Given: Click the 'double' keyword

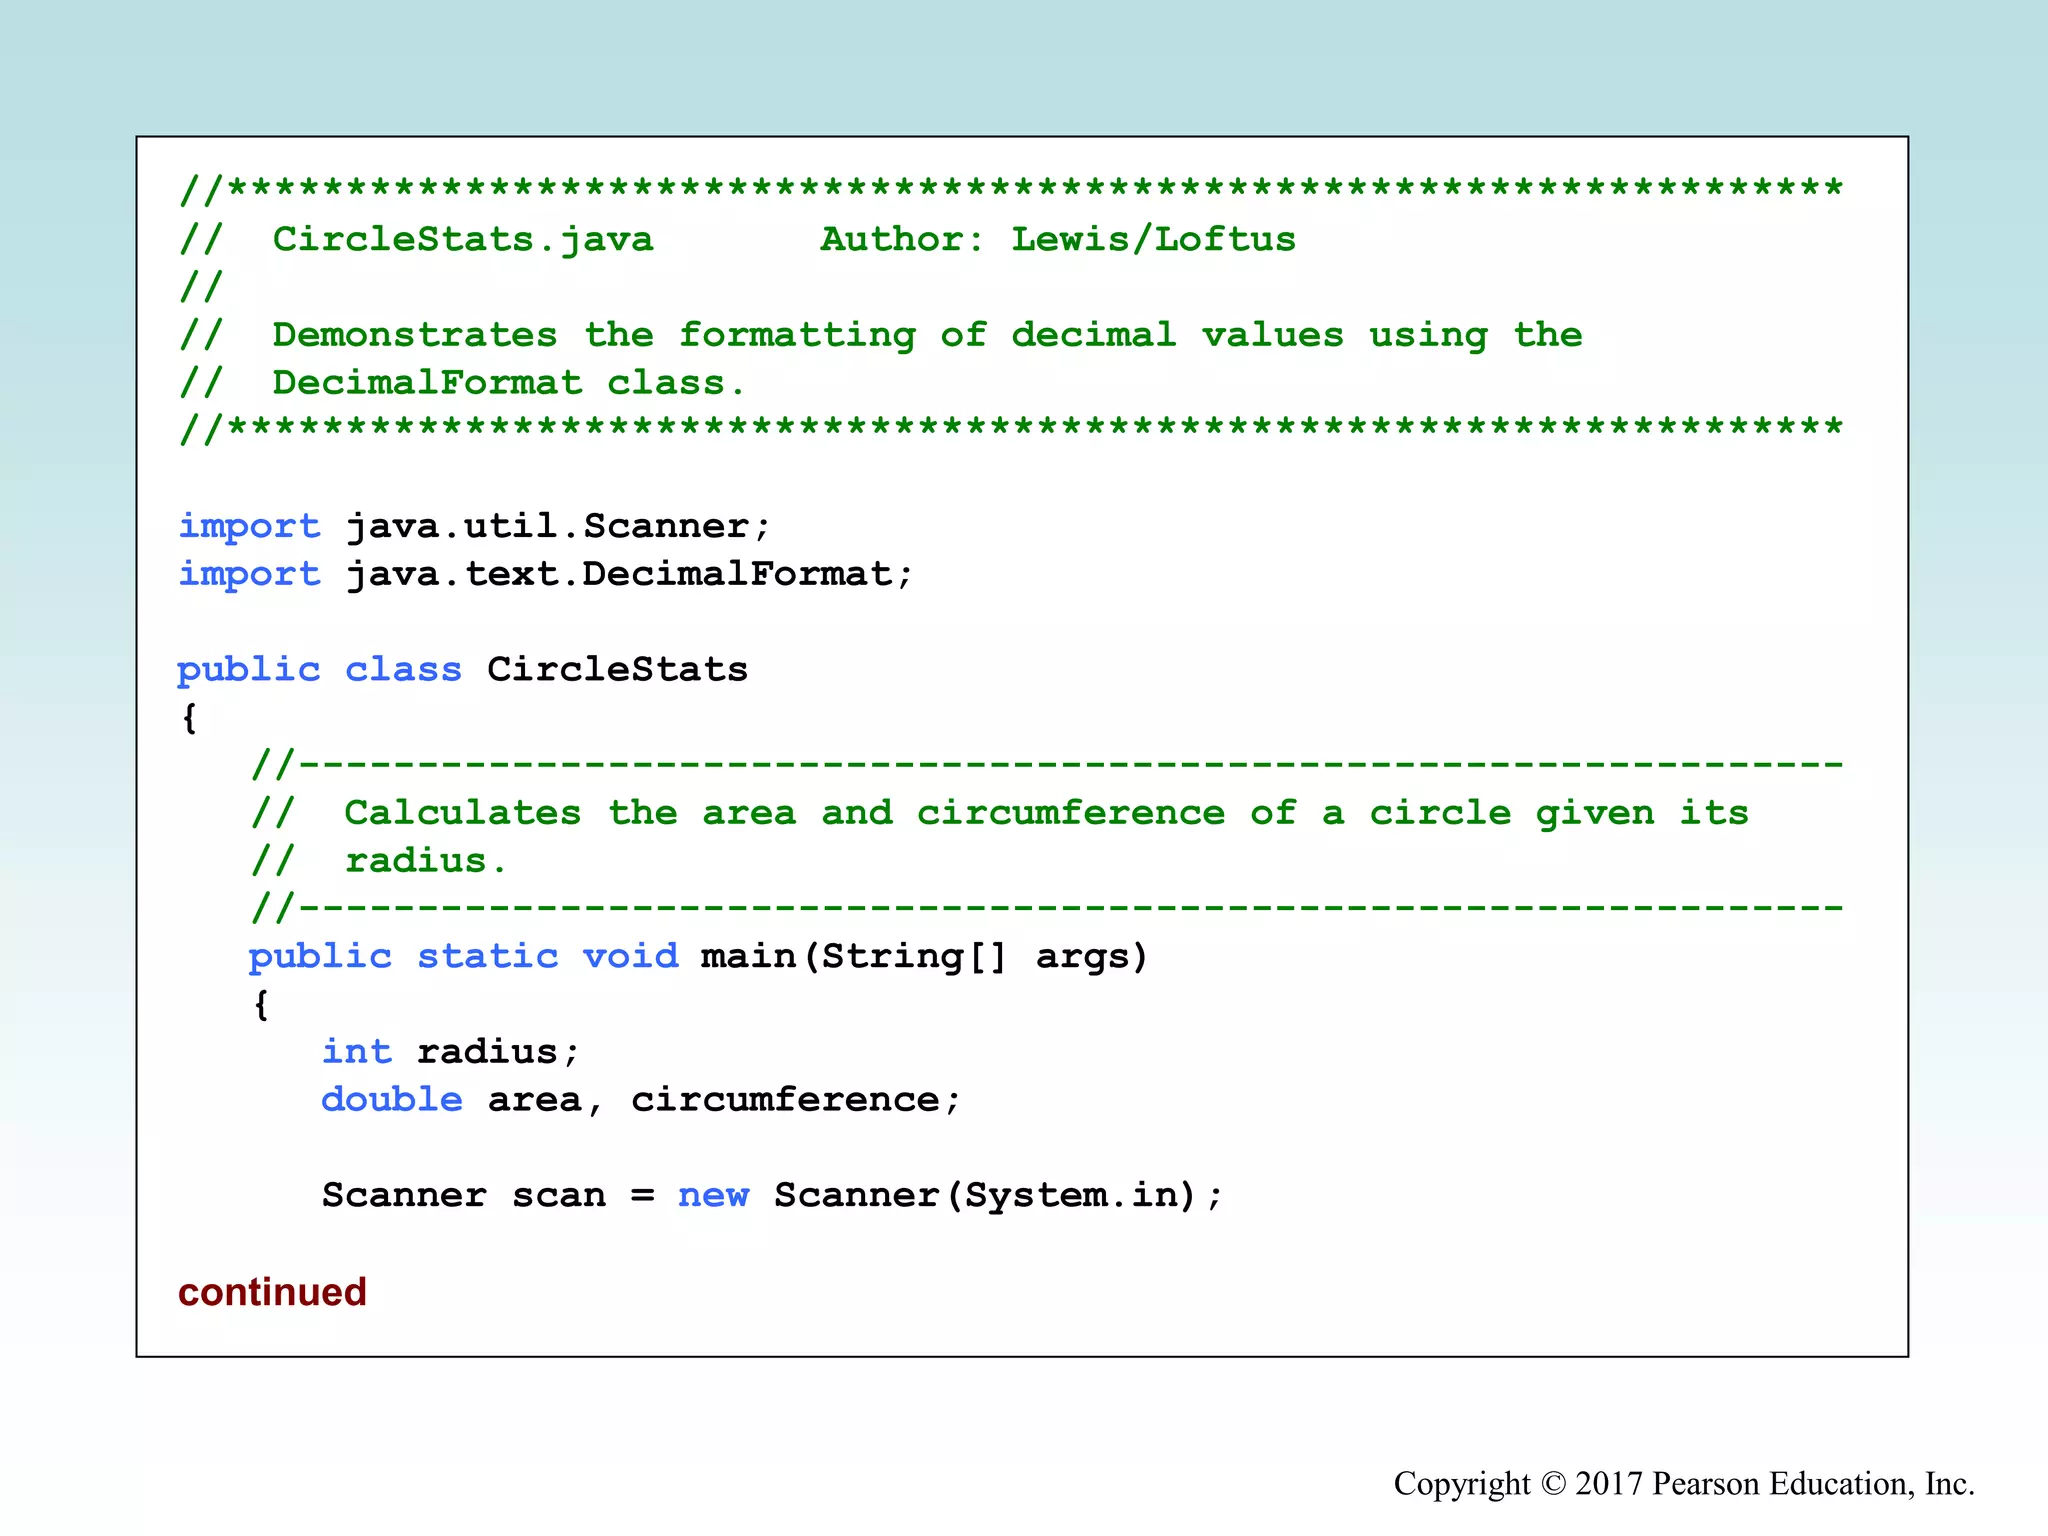Looking at the screenshot, I should (x=391, y=1100).
